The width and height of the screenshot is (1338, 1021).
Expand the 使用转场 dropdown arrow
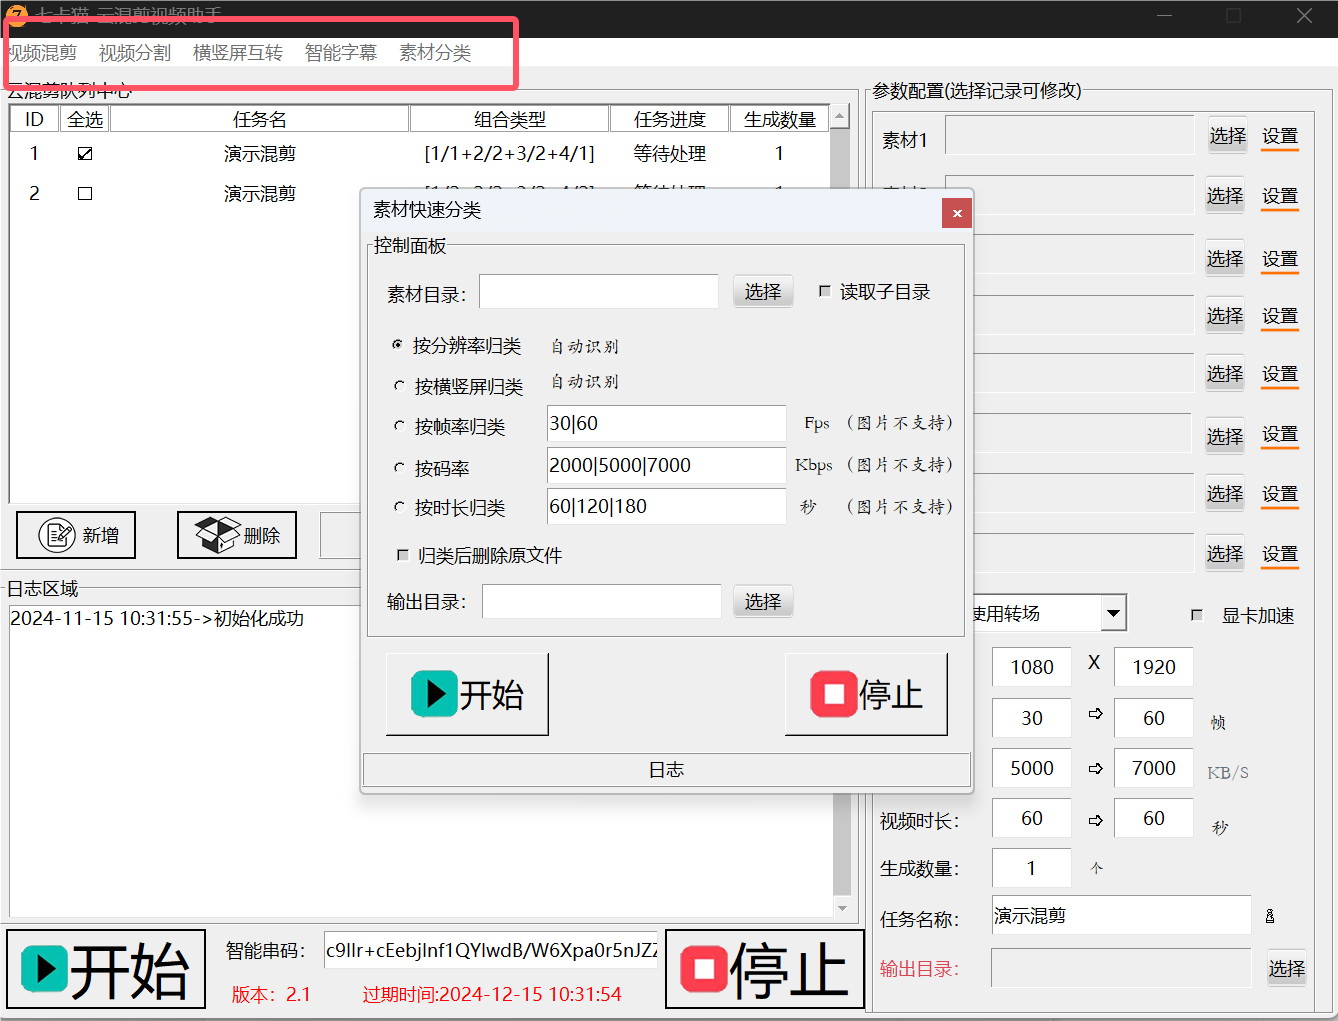click(1113, 613)
